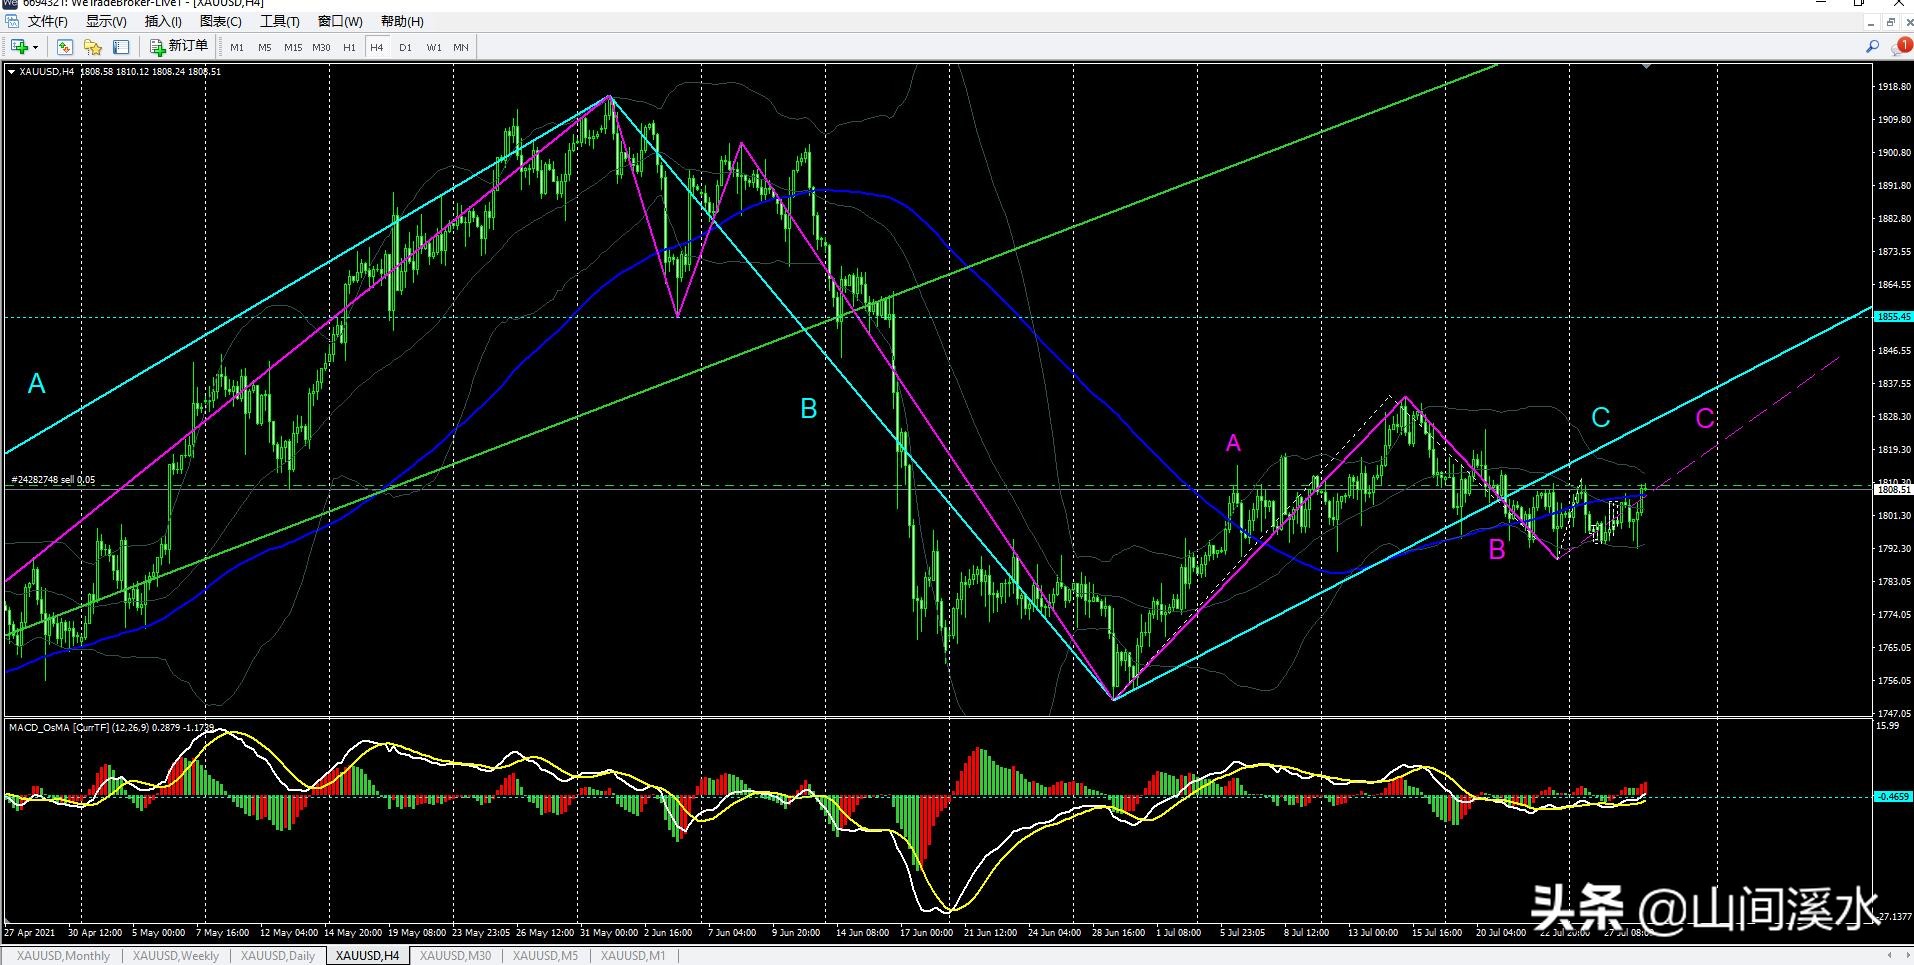
Task: Open the 文件(F) menu
Action: coord(48,21)
